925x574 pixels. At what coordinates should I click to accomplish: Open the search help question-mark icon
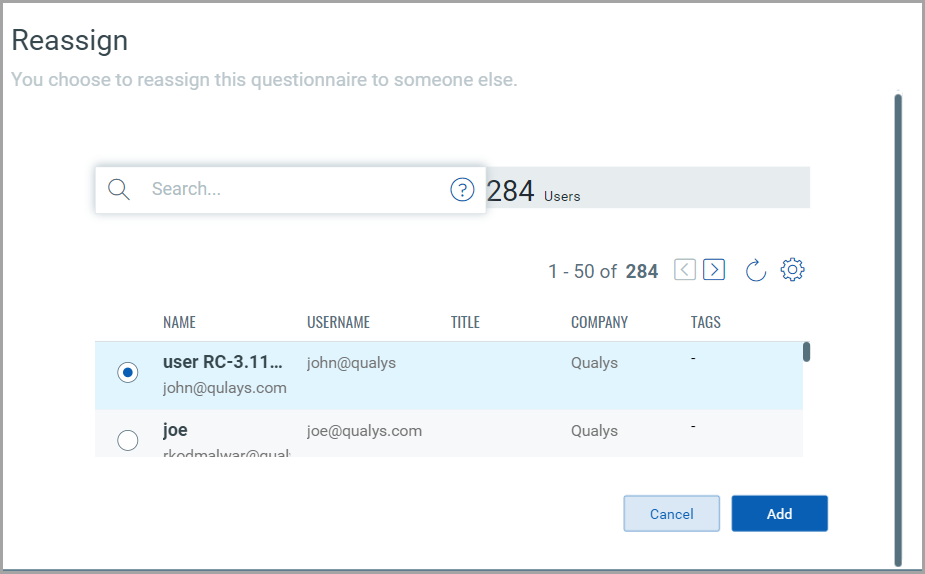click(461, 190)
